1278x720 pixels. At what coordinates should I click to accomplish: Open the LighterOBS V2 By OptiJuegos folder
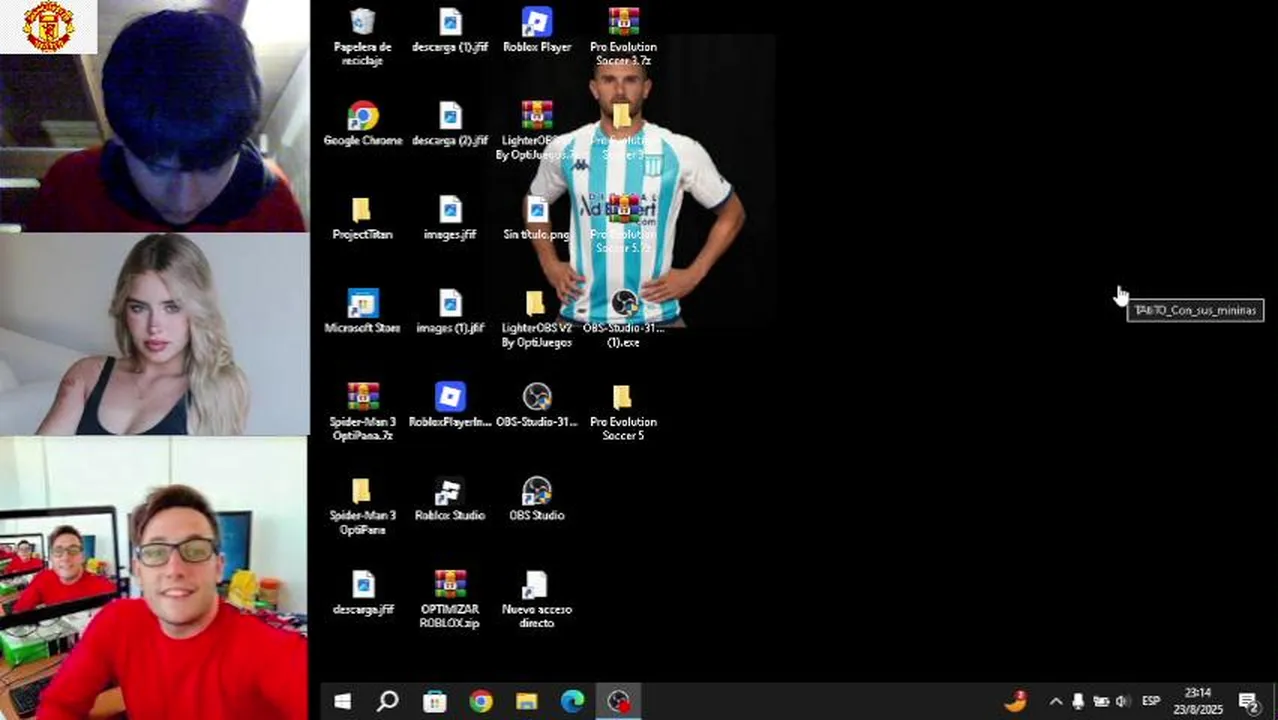(537, 318)
